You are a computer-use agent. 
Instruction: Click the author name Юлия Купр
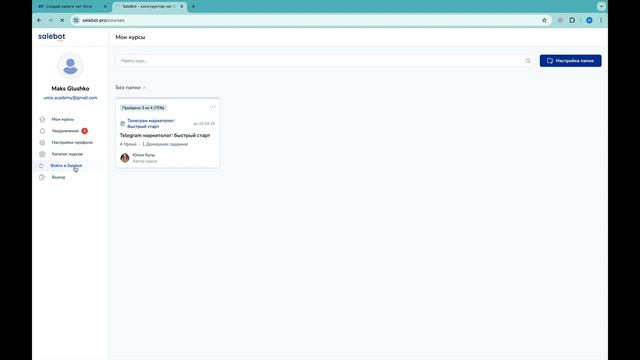click(x=144, y=155)
